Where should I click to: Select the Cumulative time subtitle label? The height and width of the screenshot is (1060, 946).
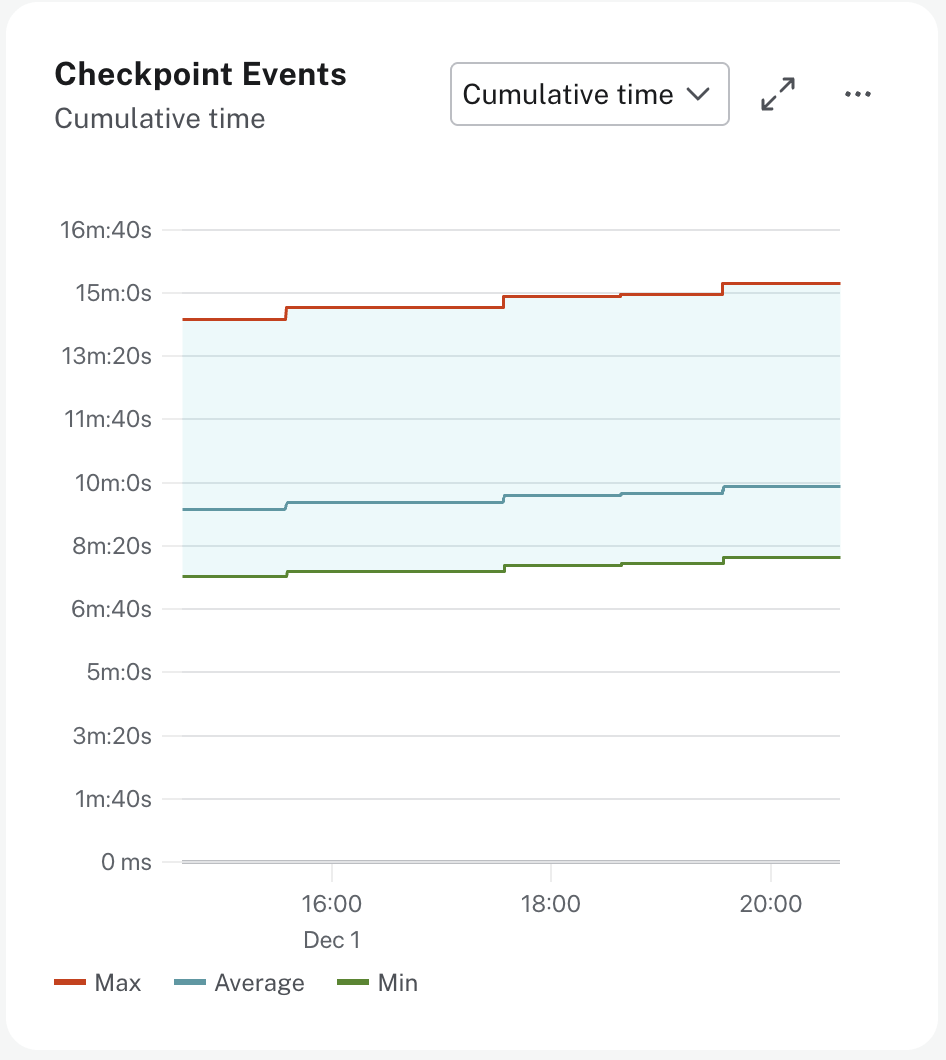(159, 119)
